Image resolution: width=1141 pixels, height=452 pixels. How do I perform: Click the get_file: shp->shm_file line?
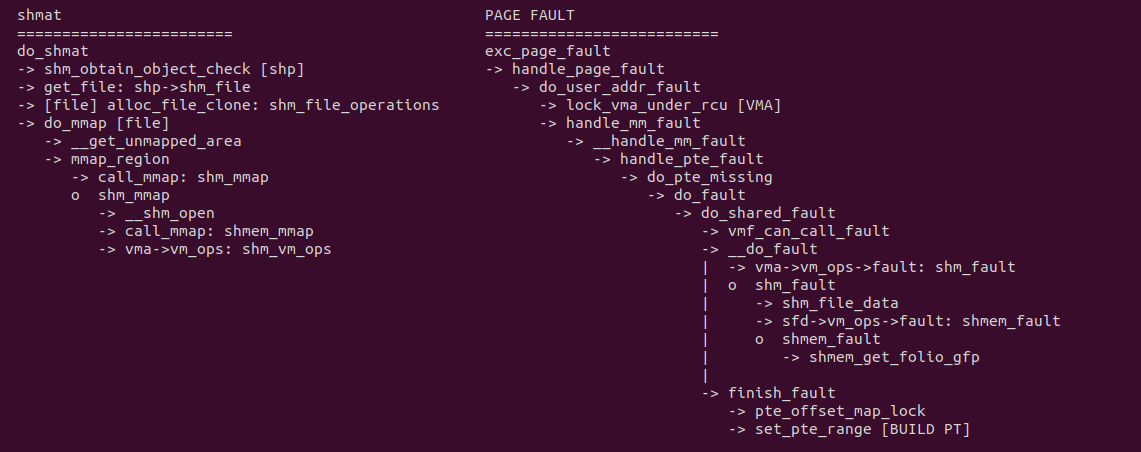click(147, 87)
